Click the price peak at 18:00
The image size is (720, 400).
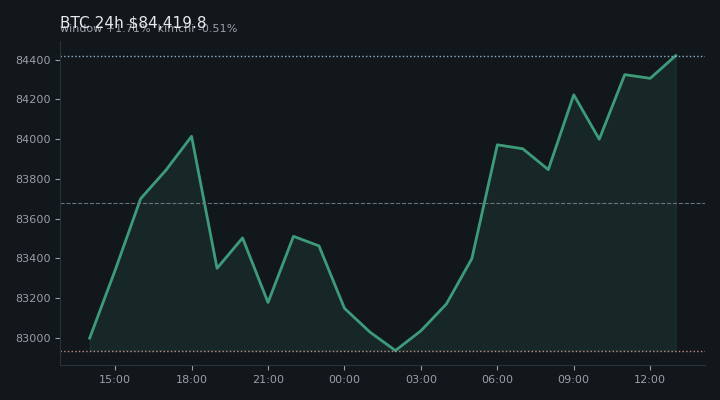(191, 136)
